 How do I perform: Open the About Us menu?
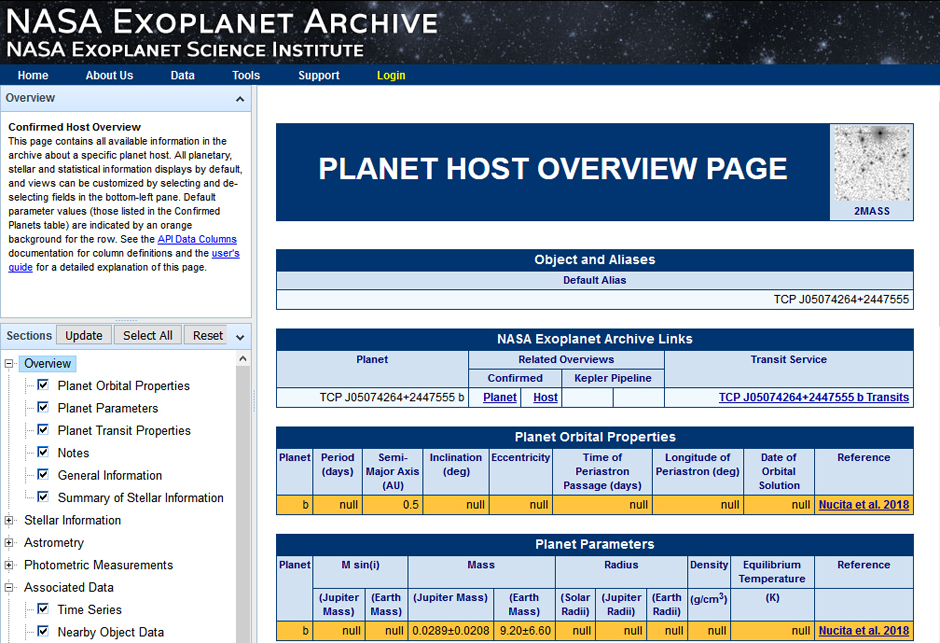(109, 76)
